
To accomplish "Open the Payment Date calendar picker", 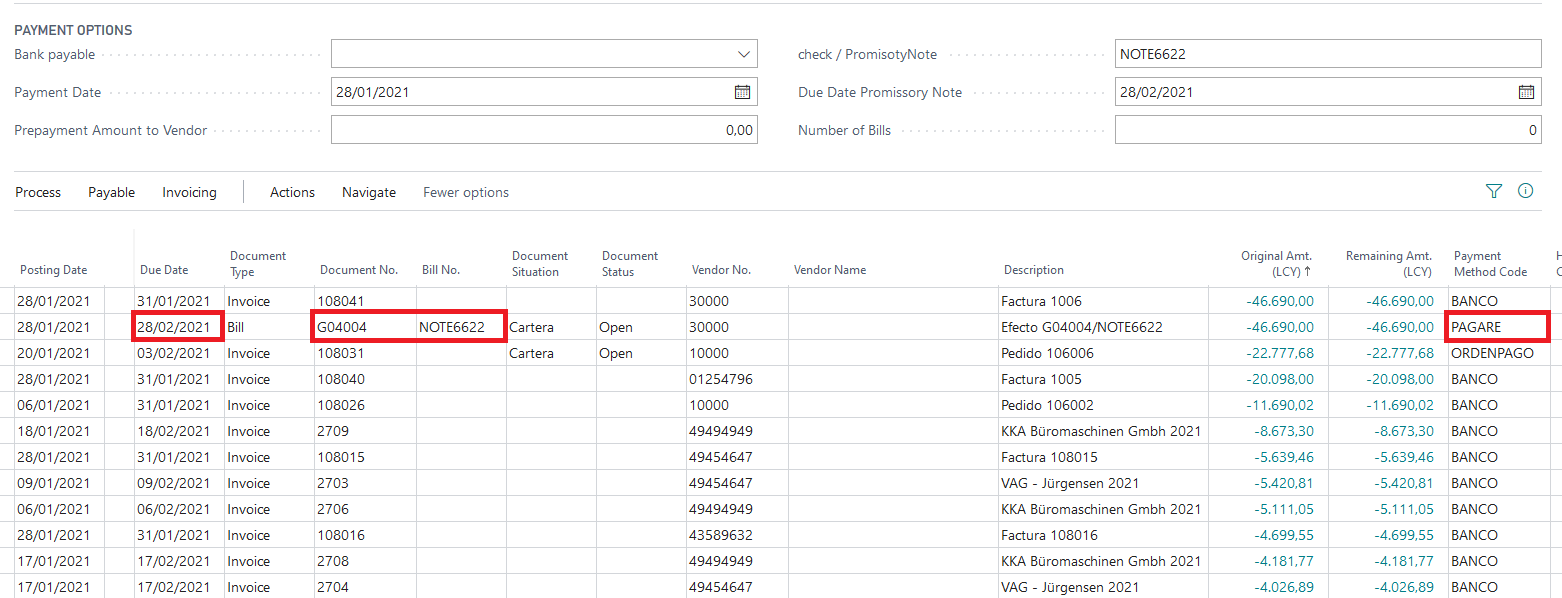I will [742, 92].
